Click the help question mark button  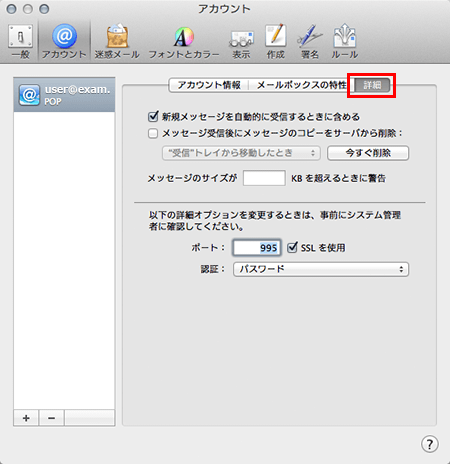430,444
